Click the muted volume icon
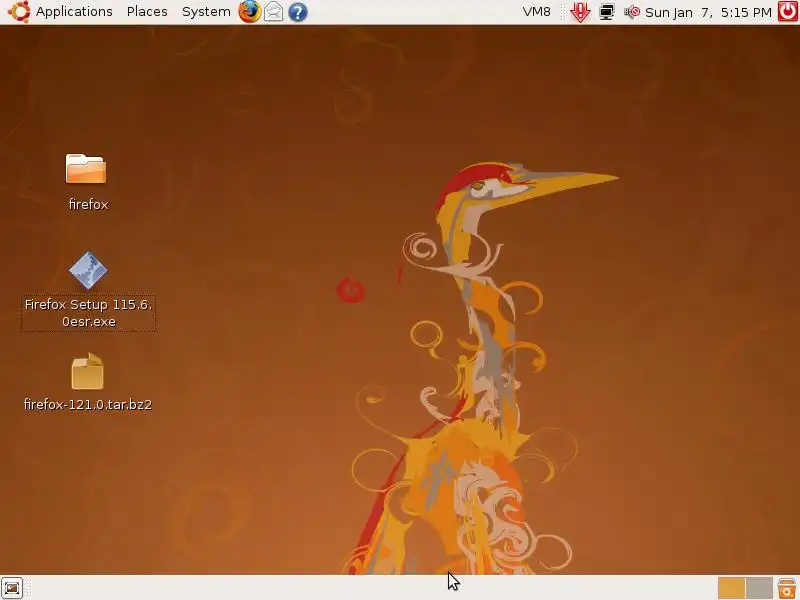The width and height of the screenshot is (800, 600). [632, 12]
